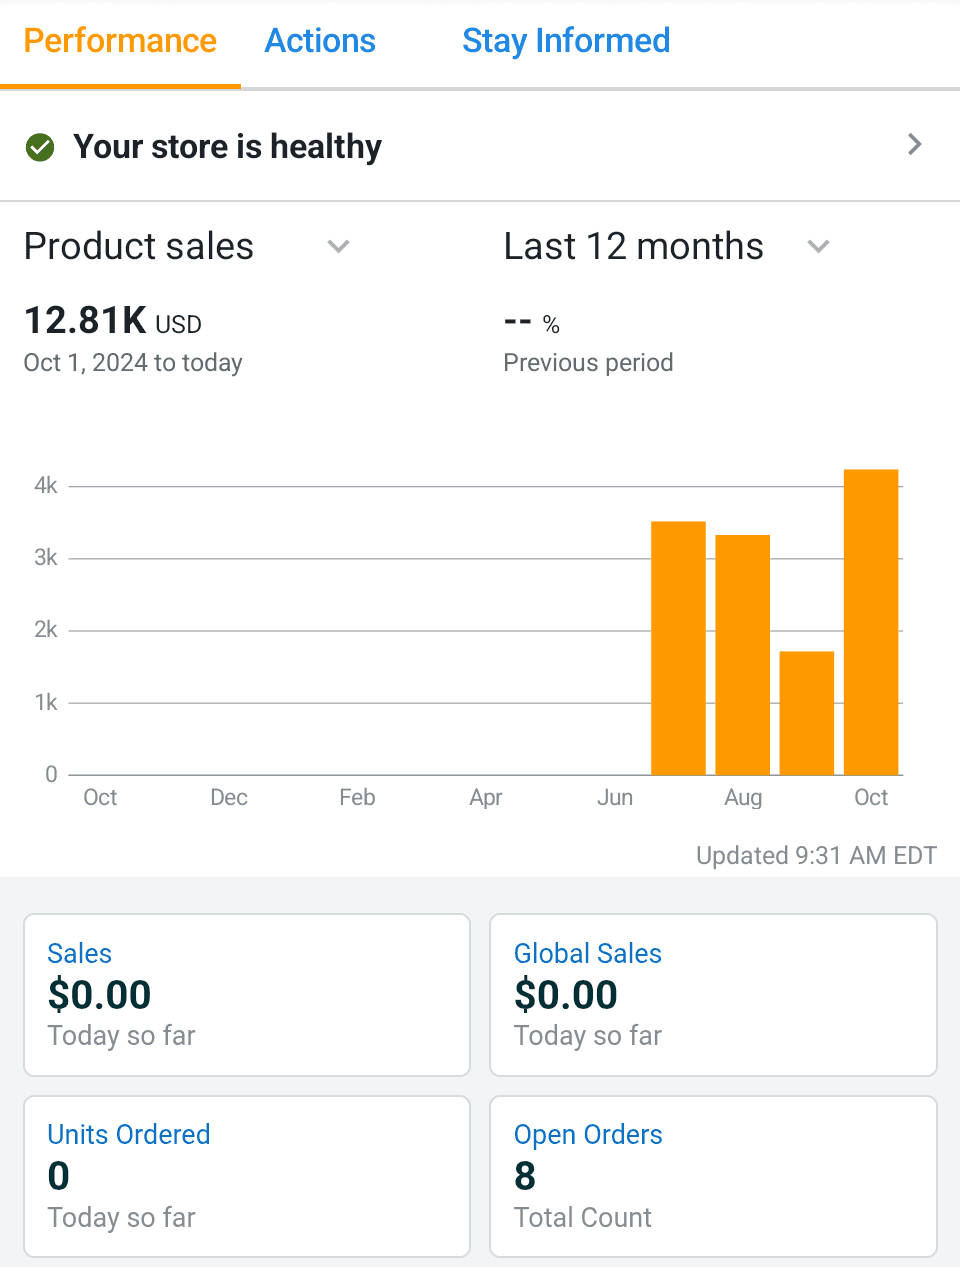The width and height of the screenshot is (960, 1267).
Task: Open the Sales today card
Action: 247,995
